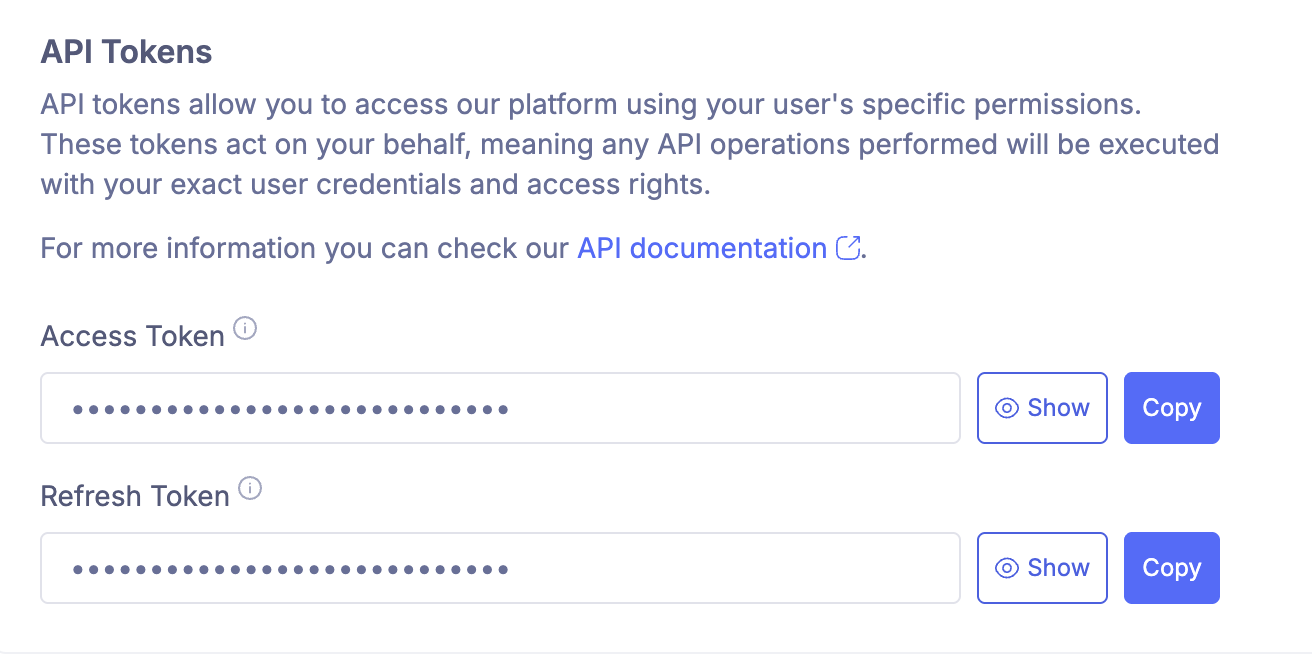The height and width of the screenshot is (664, 1312).
Task: Copy the Refresh Token
Action: coord(1171,567)
